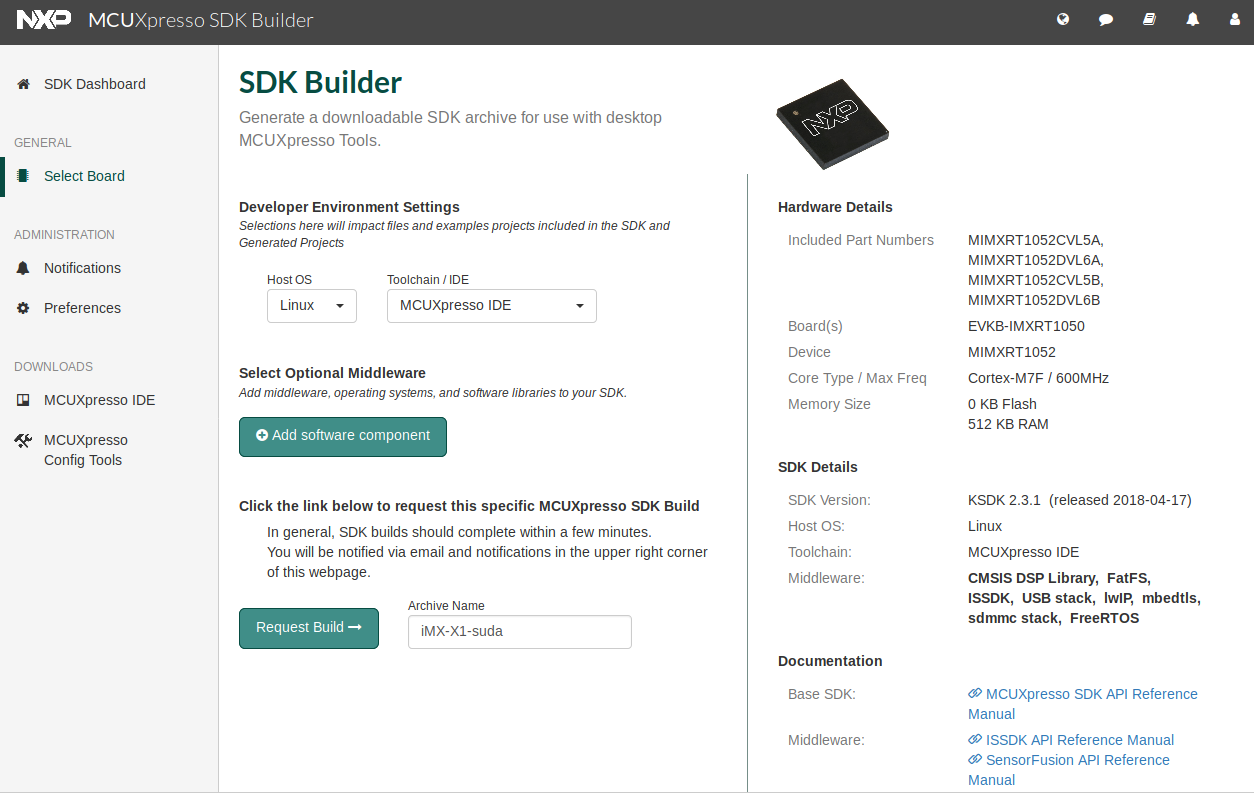Click board name EVKB-IMXRT1050
1254x793 pixels.
1026,326
